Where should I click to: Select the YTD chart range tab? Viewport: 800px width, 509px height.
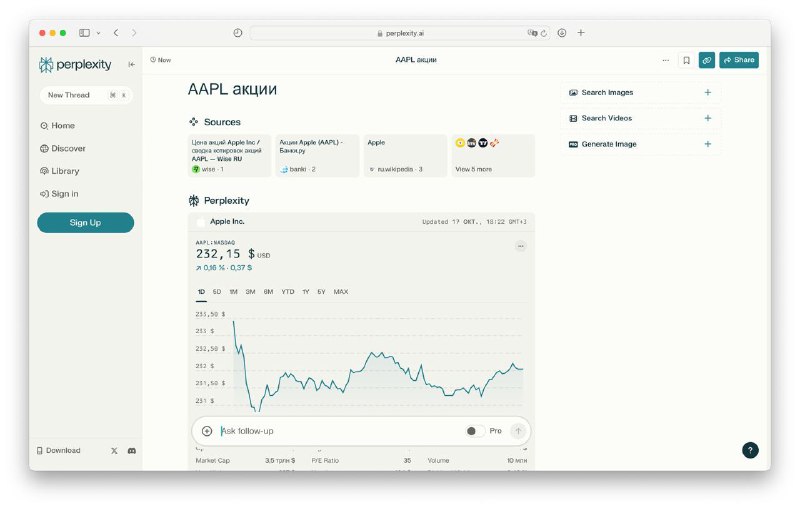tap(288, 292)
